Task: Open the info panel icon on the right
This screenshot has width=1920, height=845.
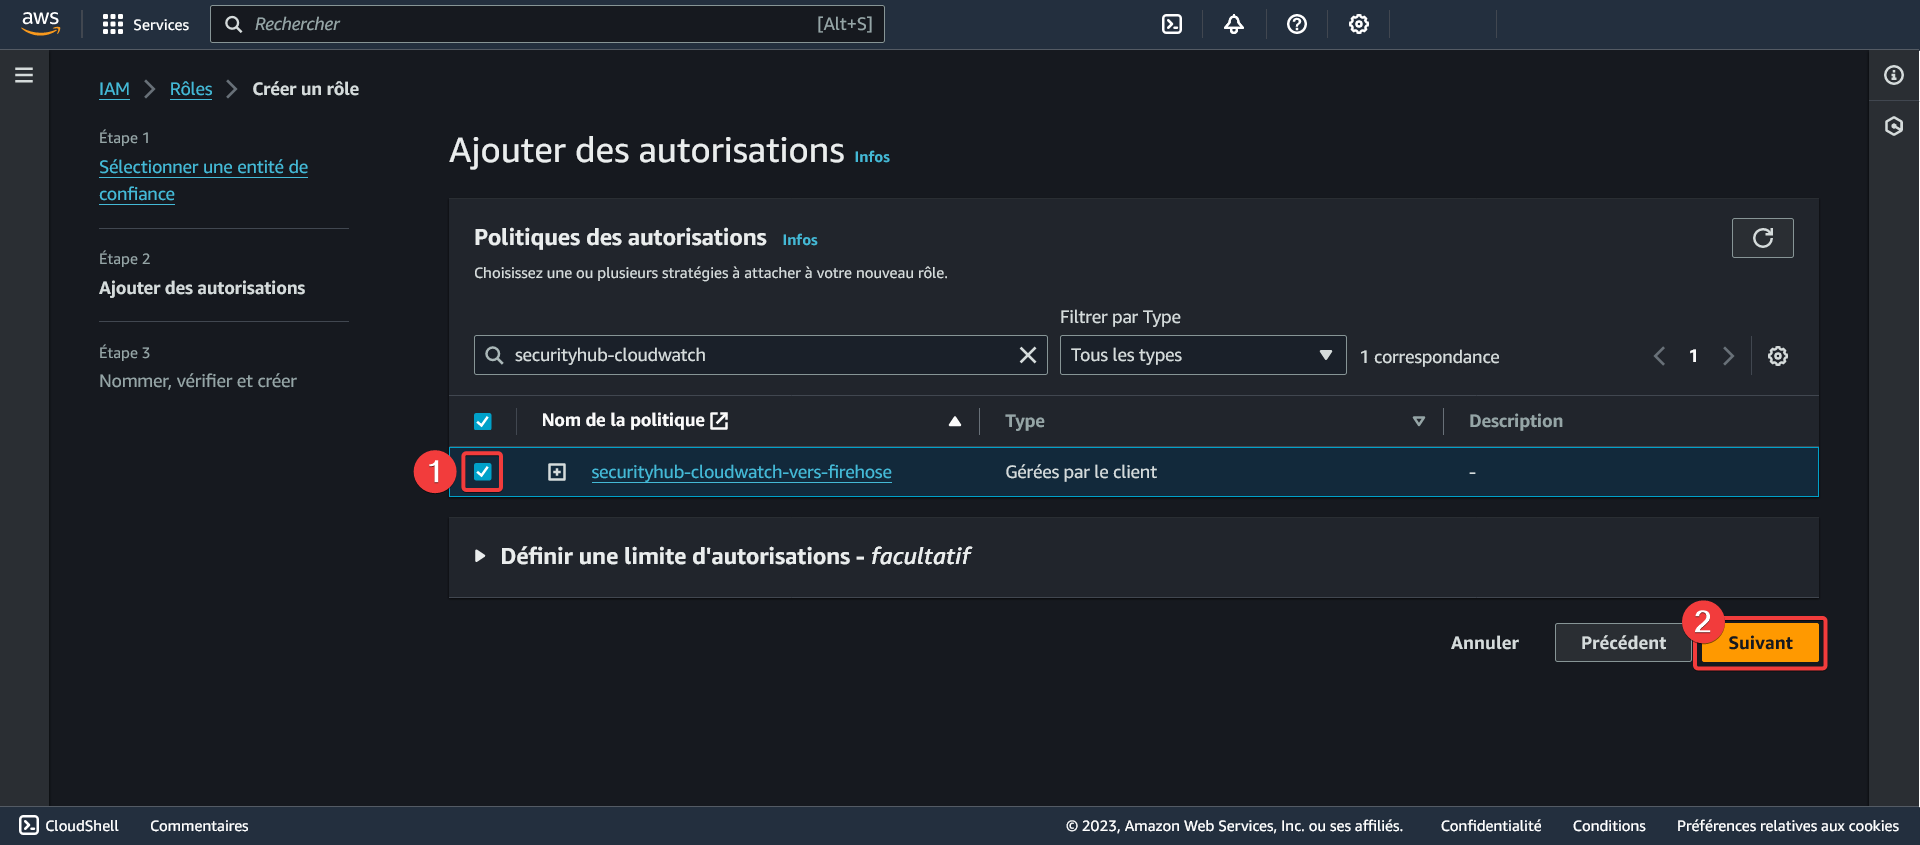Action: (x=1894, y=75)
